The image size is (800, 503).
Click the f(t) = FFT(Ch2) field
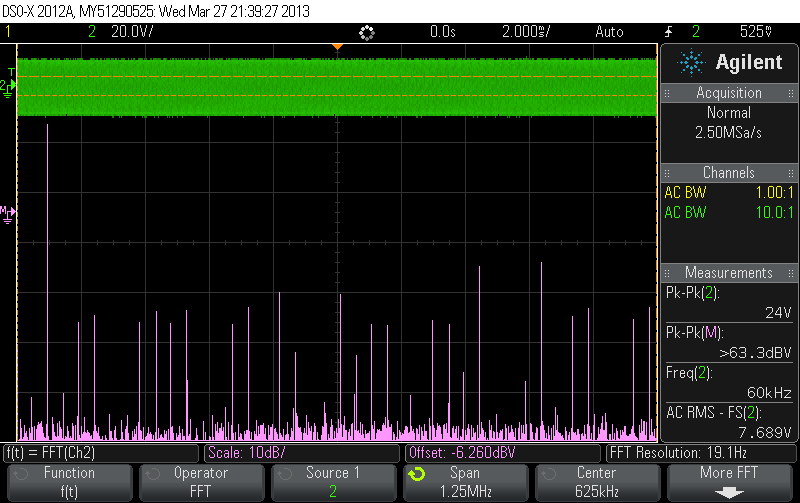(x=101, y=453)
